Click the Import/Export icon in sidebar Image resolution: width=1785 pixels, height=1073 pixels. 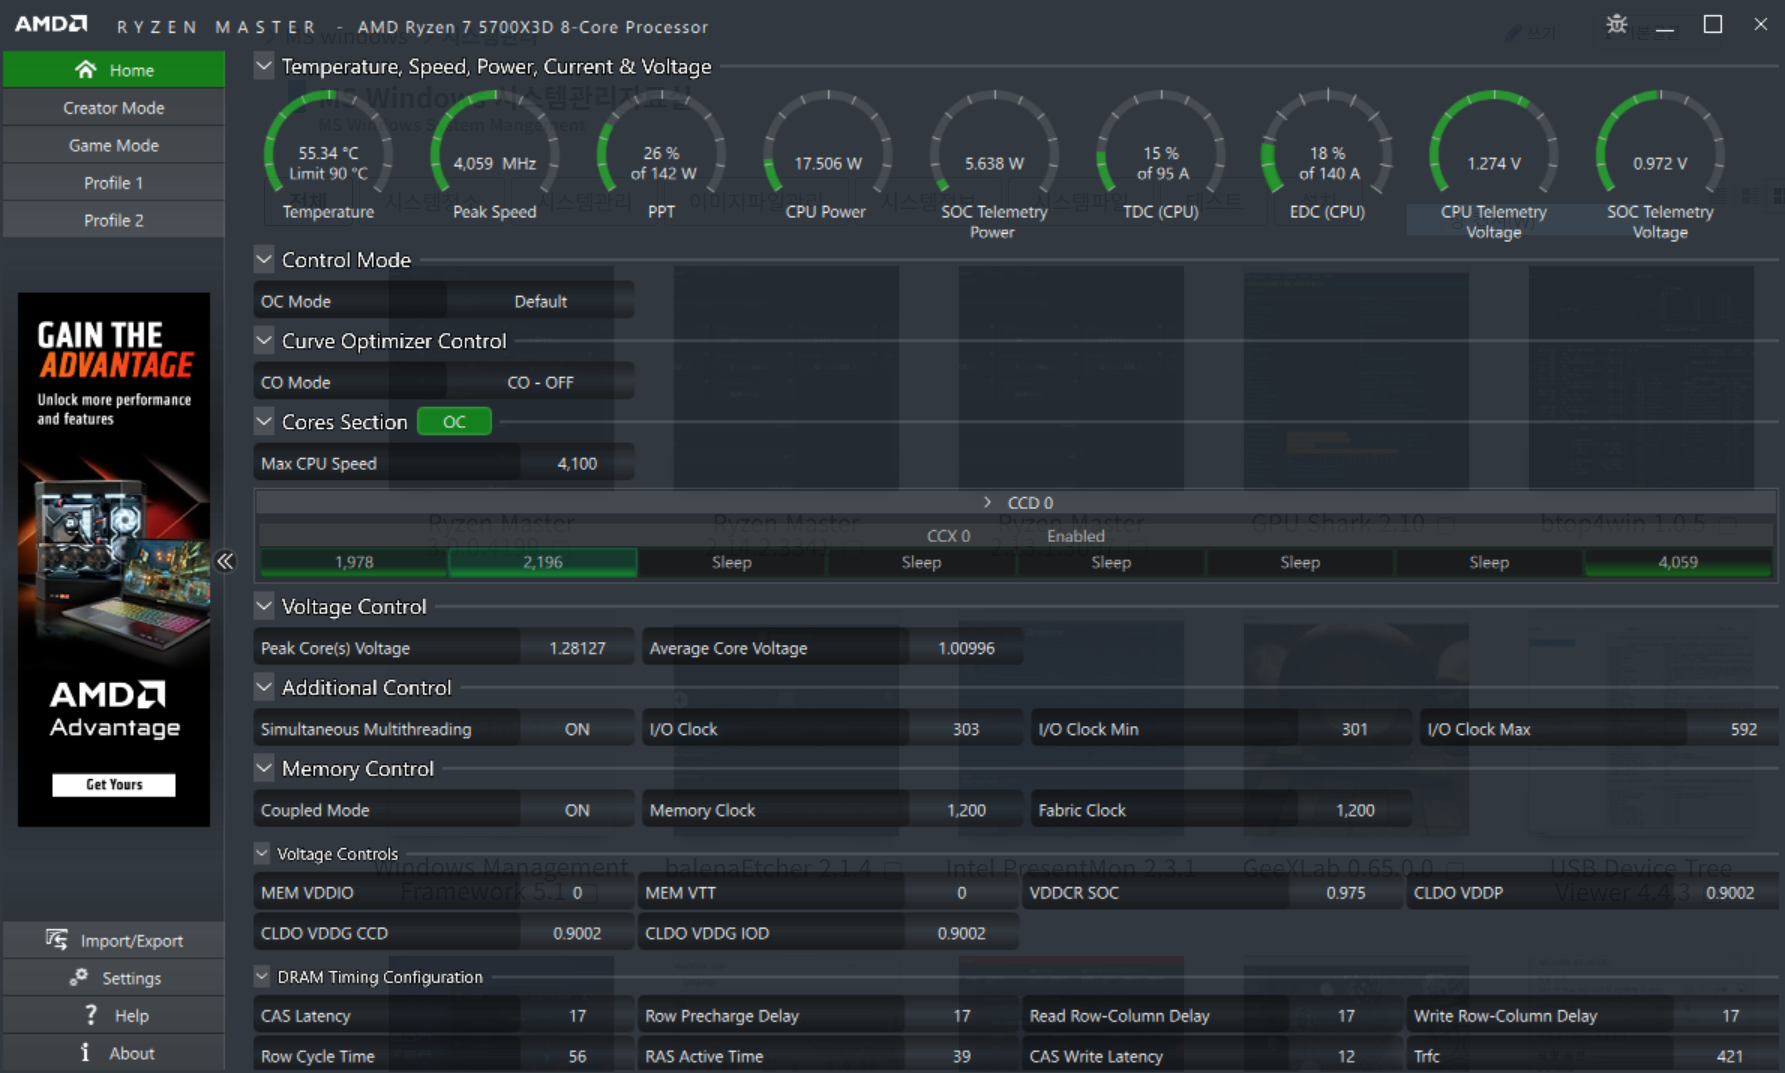point(57,940)
